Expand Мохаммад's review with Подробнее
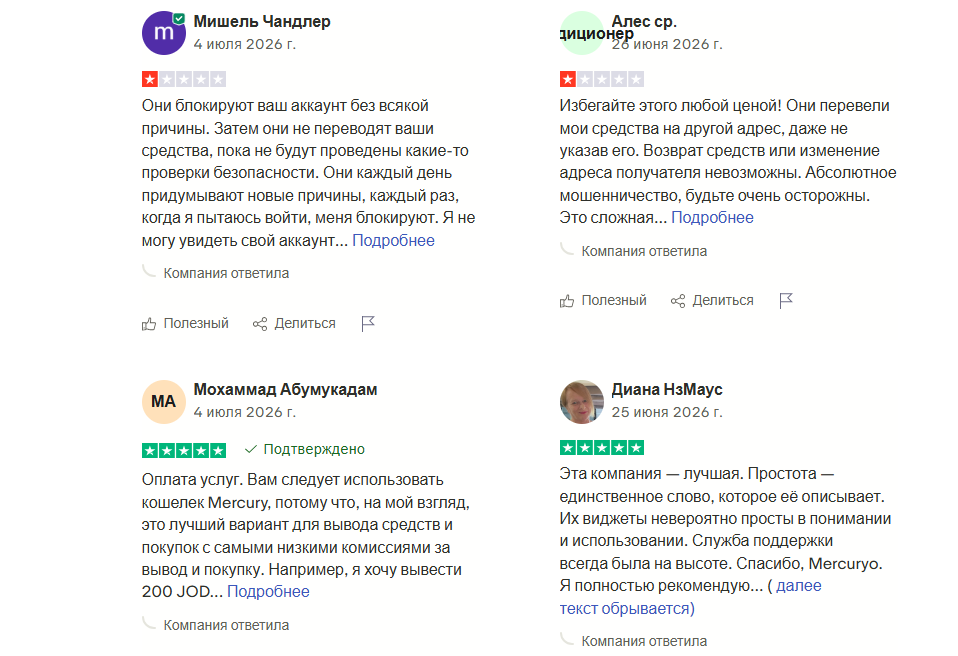The width and height of the screenshot is (958, 656). tap(268, 592)
